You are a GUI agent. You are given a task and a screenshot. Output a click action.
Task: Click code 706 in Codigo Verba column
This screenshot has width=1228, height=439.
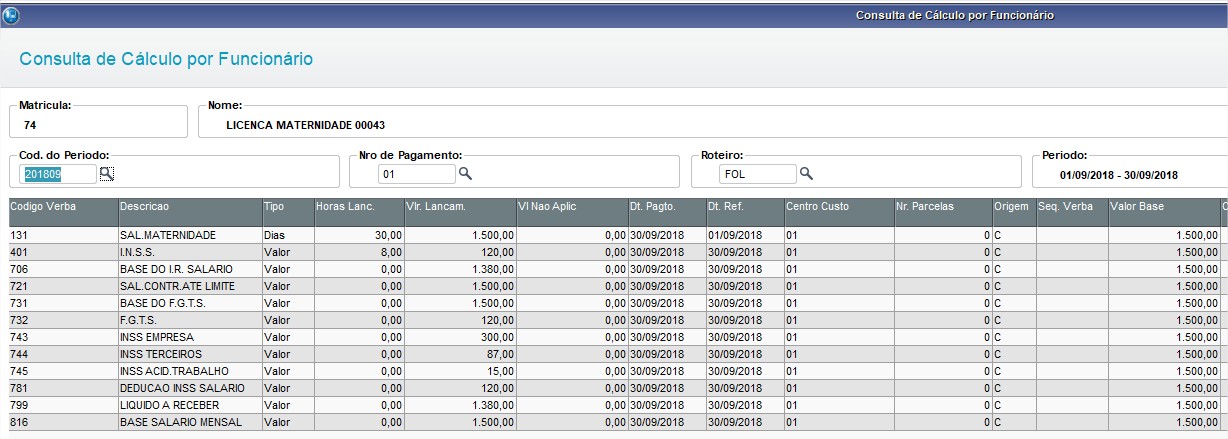point(19,269)
